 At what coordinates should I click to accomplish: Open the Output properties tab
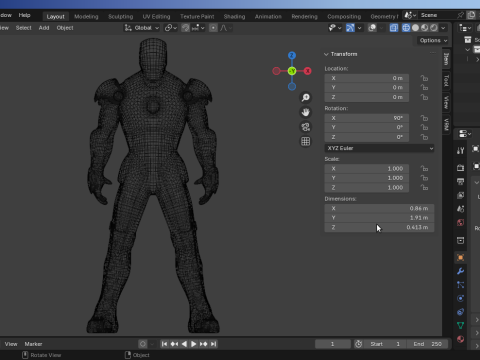[460, 182]
